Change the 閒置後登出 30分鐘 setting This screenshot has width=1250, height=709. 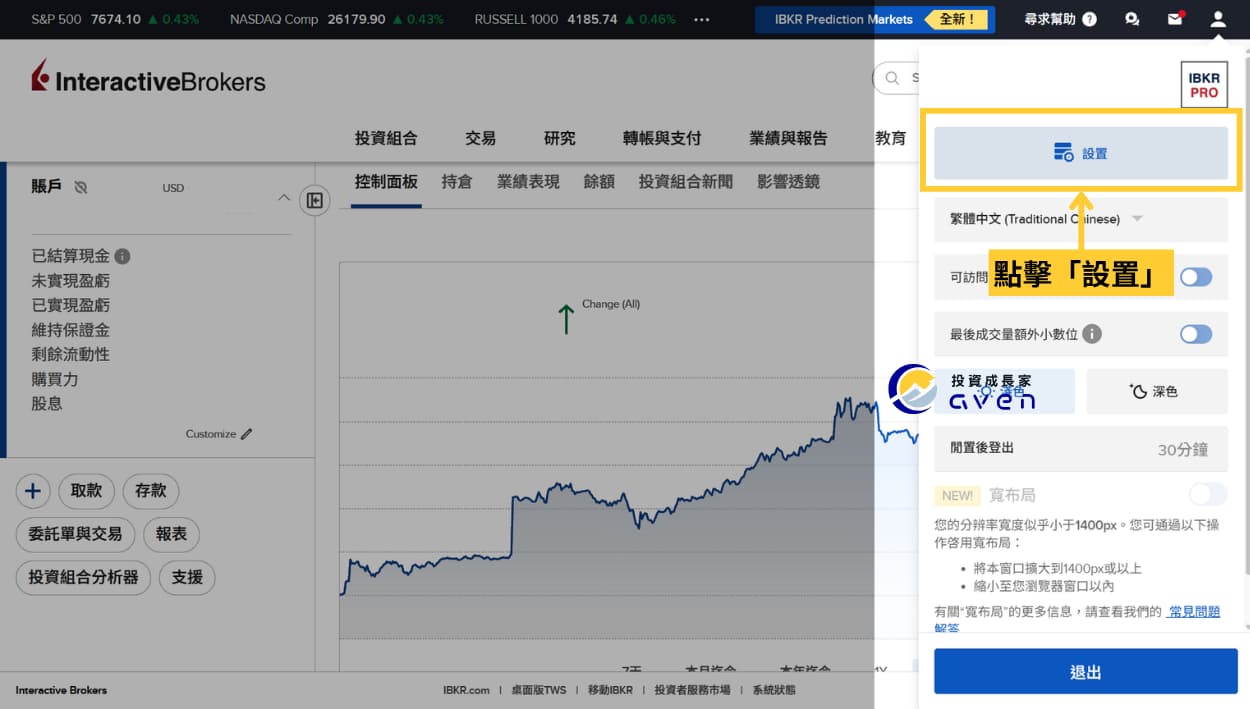[1081, 449]
